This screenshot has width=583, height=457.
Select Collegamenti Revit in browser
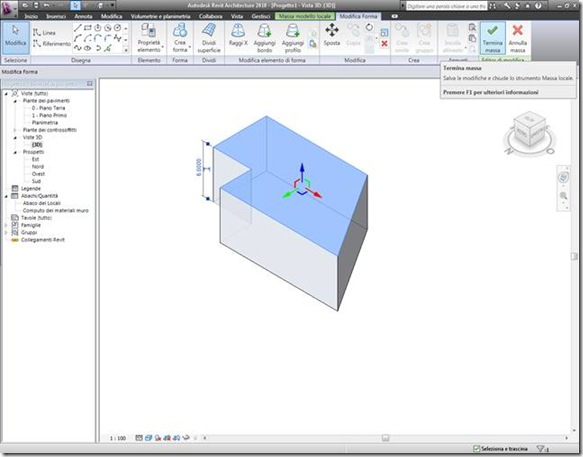pyautogui.click(x=42, y=240)
